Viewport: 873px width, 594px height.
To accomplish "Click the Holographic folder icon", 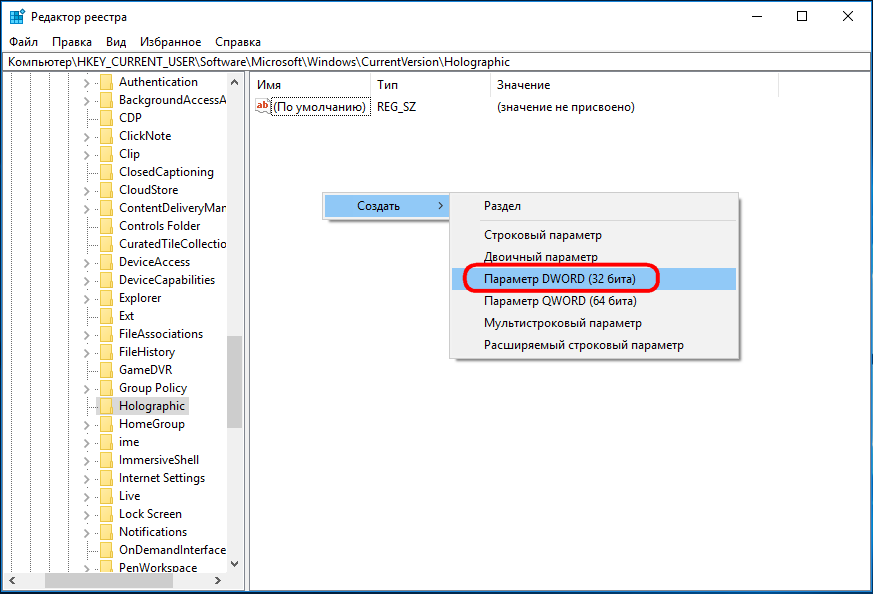I will [106, 406].
